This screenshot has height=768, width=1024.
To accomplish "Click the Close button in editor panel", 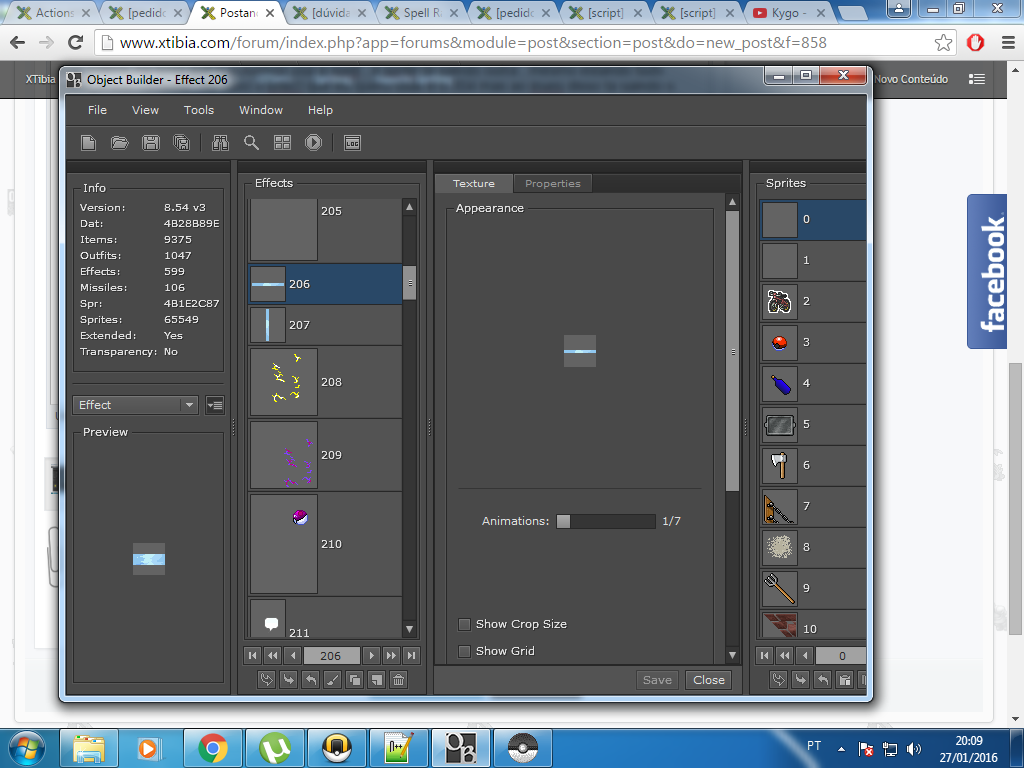I will click(709, 680).
